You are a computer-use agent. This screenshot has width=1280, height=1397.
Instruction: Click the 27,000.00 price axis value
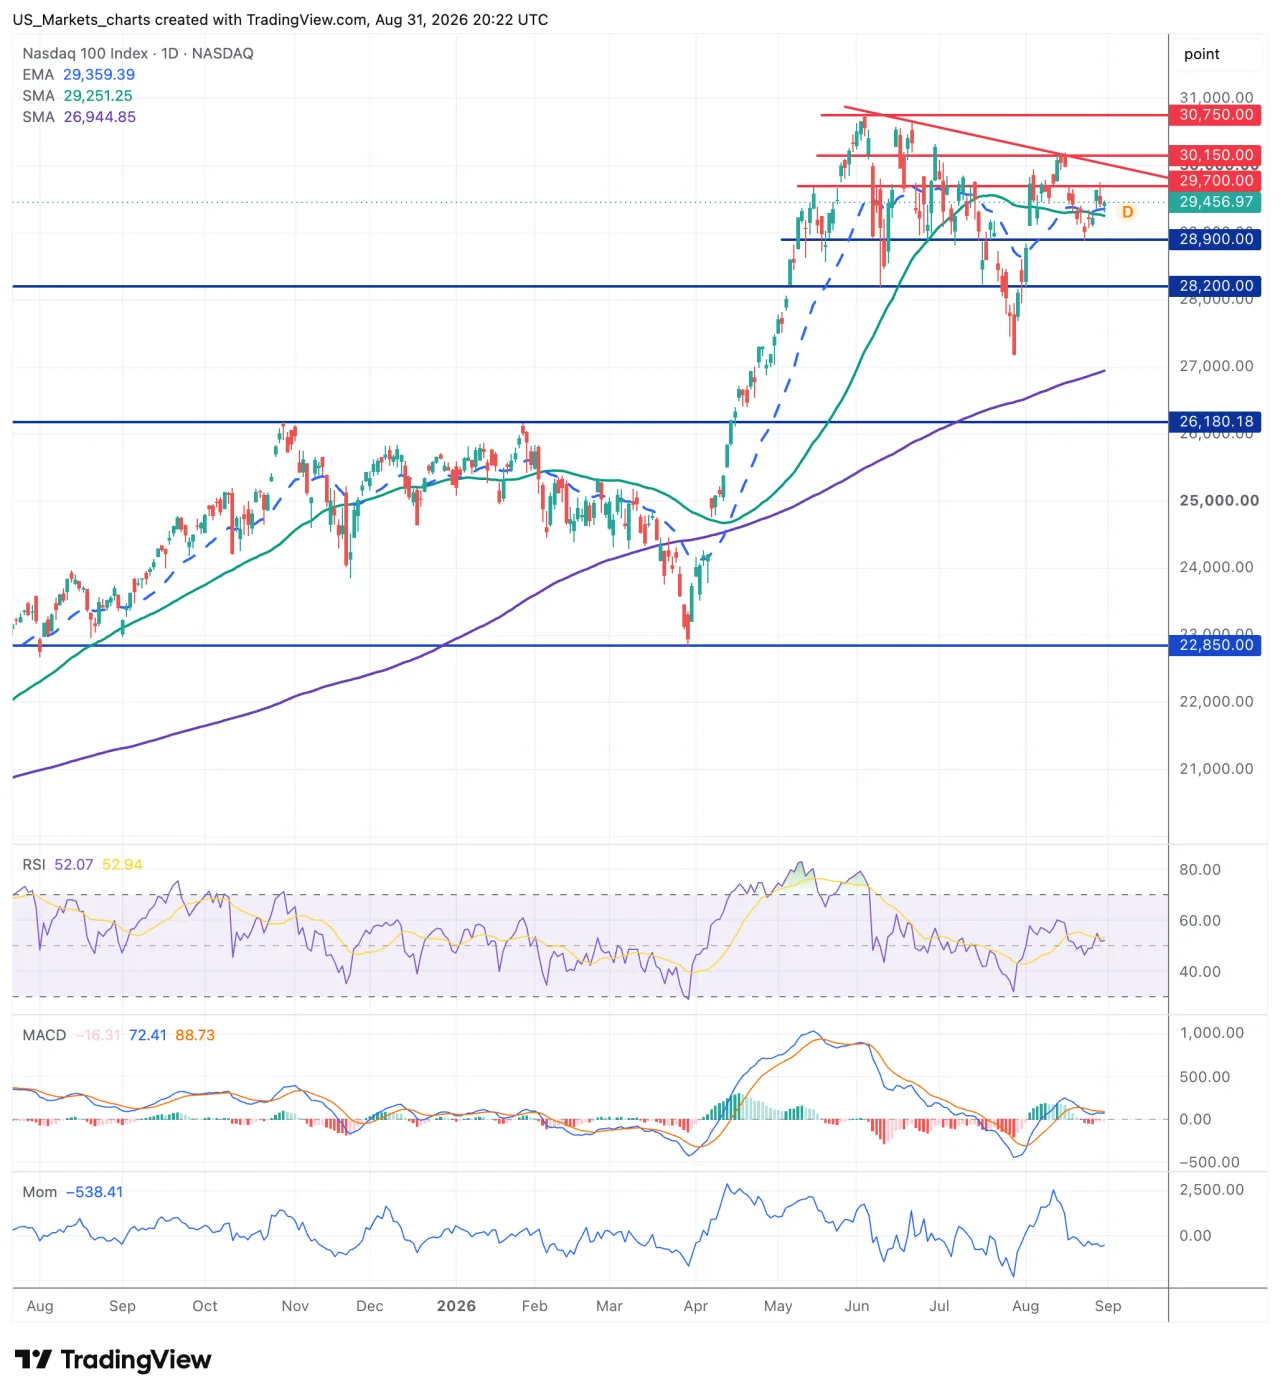coord(1216,366)
